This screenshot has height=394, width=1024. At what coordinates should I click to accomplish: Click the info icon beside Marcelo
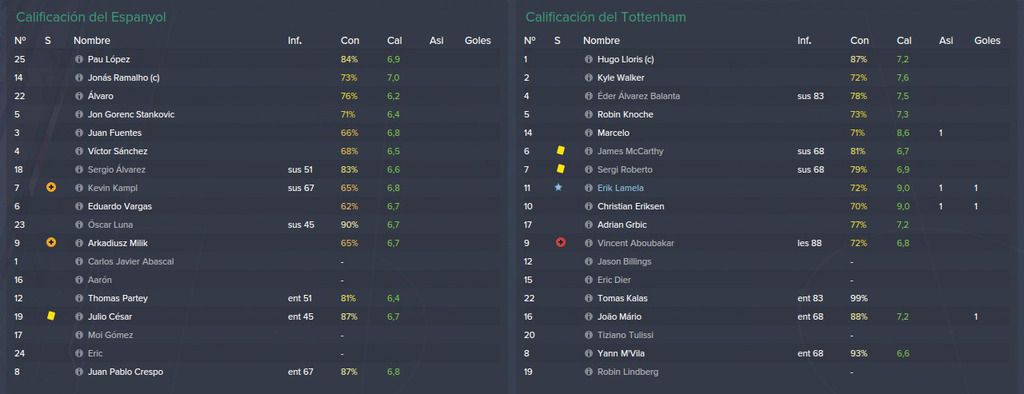pyautogui.click(x=589, y=133)
